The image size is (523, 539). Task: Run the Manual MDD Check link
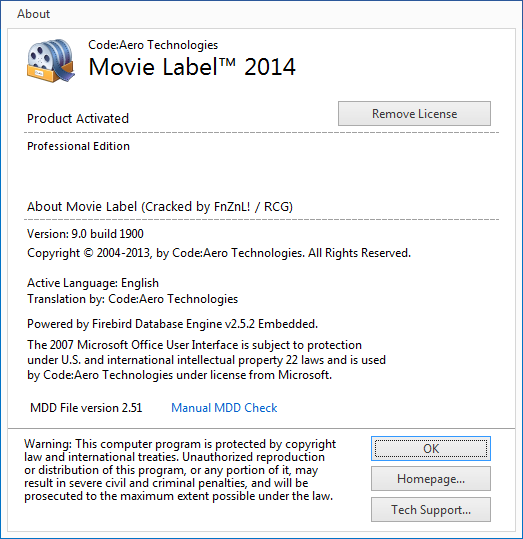(224, 408)
